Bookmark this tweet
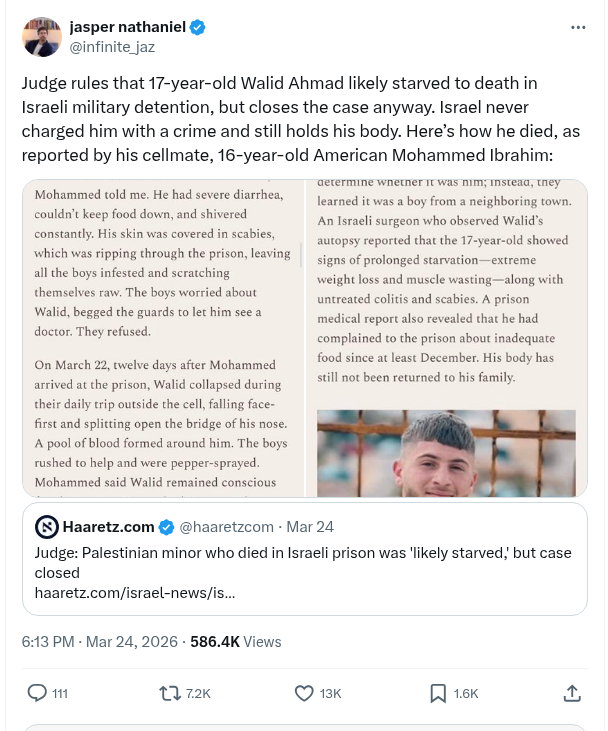Viewport: 608px width, 731px height. click(438, 692)
